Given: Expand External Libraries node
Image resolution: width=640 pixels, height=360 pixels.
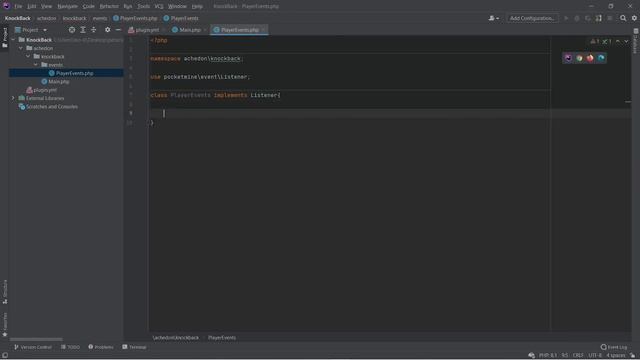Looking at the screenshot, I should click(13, 98).
